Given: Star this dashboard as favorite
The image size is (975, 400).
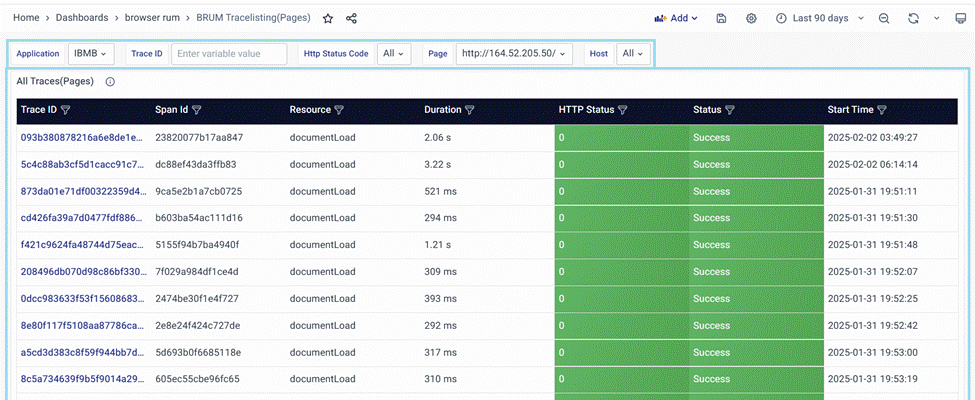Looking at the screenshot, I should pyautogui.click(x=328, y=18).
